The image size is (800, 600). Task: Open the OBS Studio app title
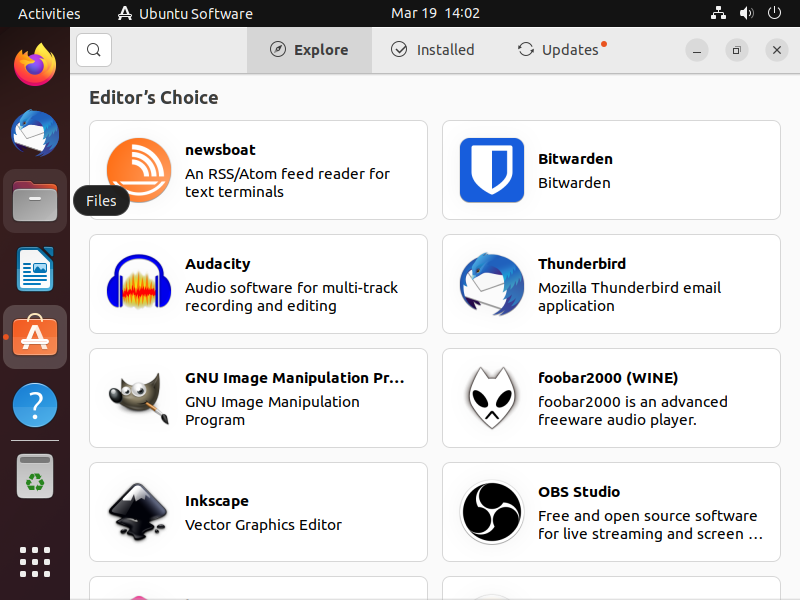[x=579, y=492]
